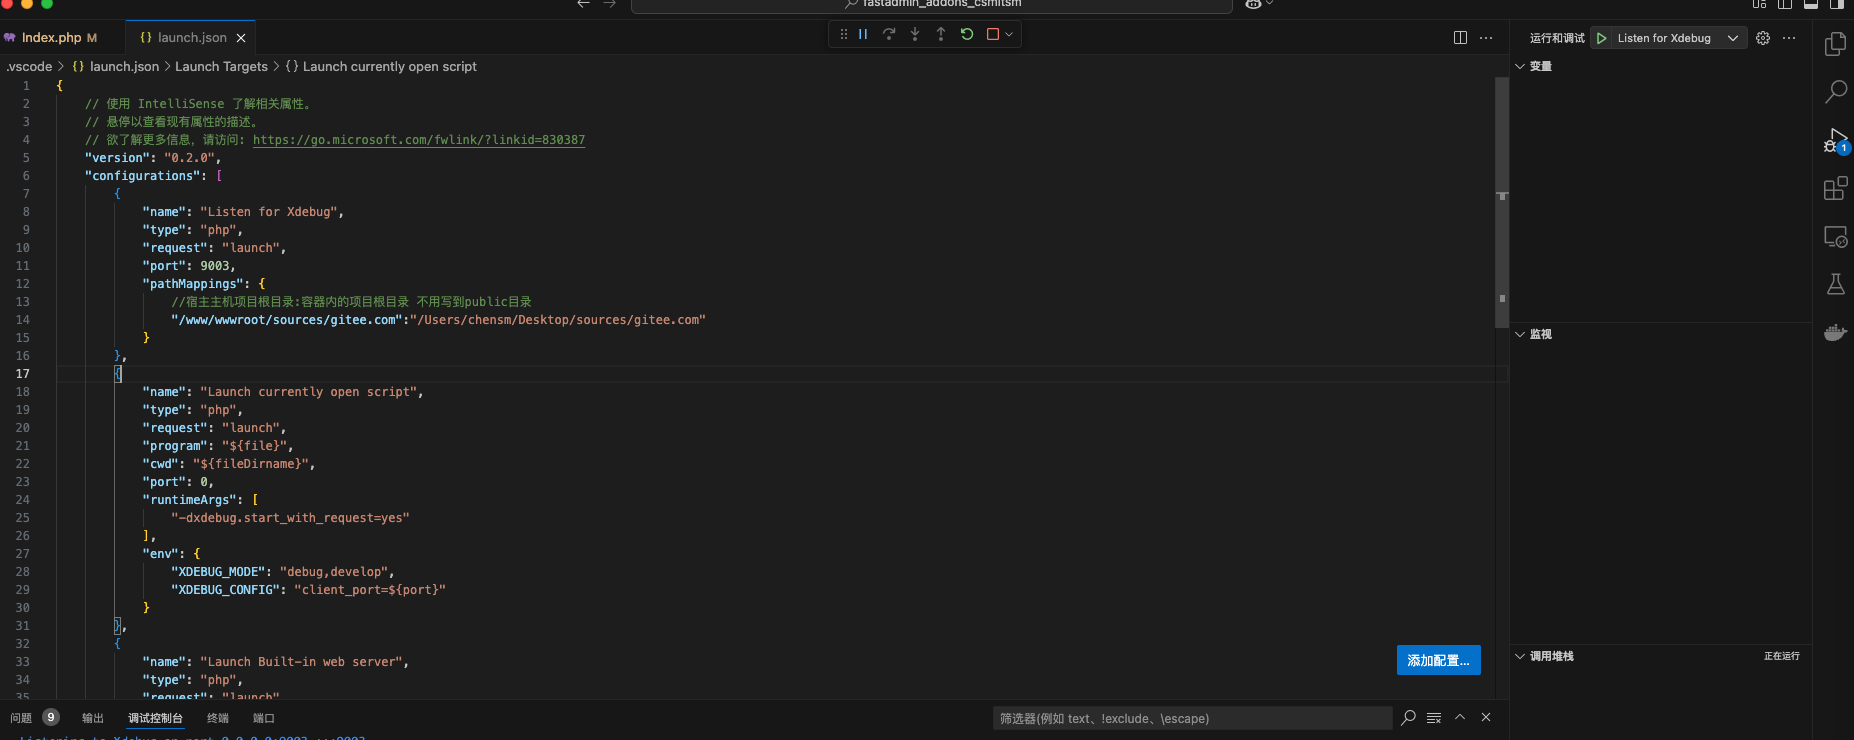Screen dimensions: 1854x740
Task: Close the launch.json tab
Action: click(241, 38)
